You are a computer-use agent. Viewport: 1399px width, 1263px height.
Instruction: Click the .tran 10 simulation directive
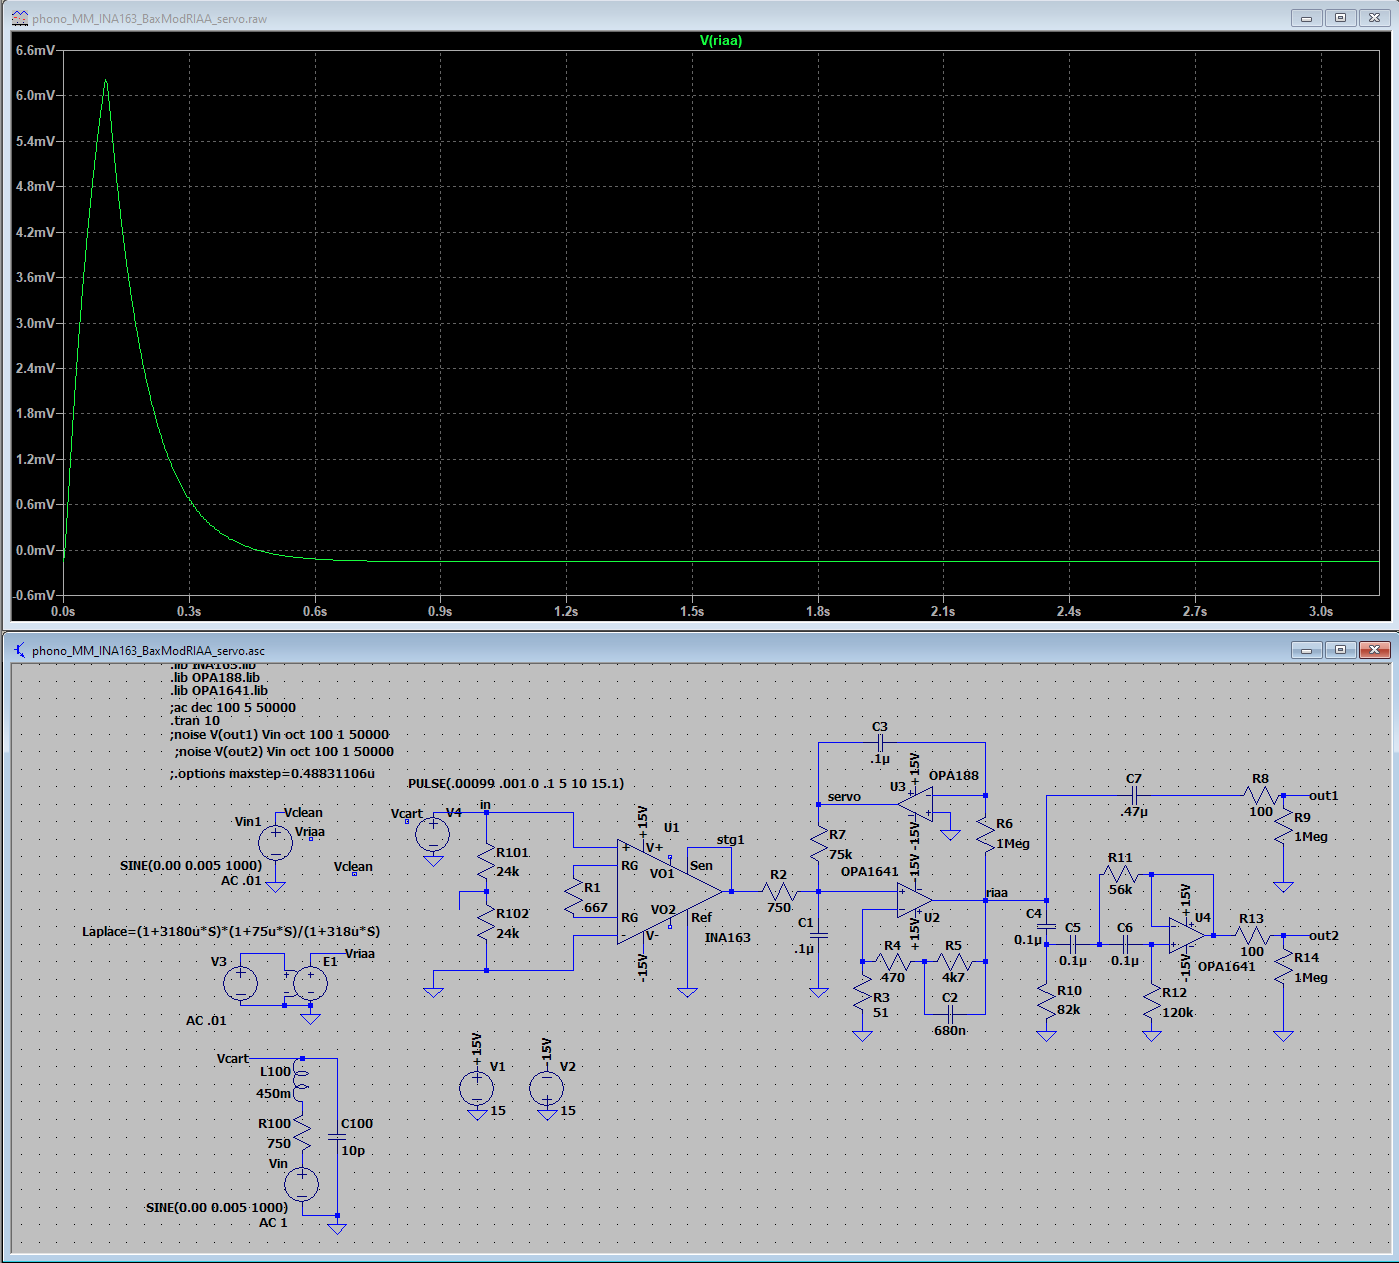tap(195, 721)
